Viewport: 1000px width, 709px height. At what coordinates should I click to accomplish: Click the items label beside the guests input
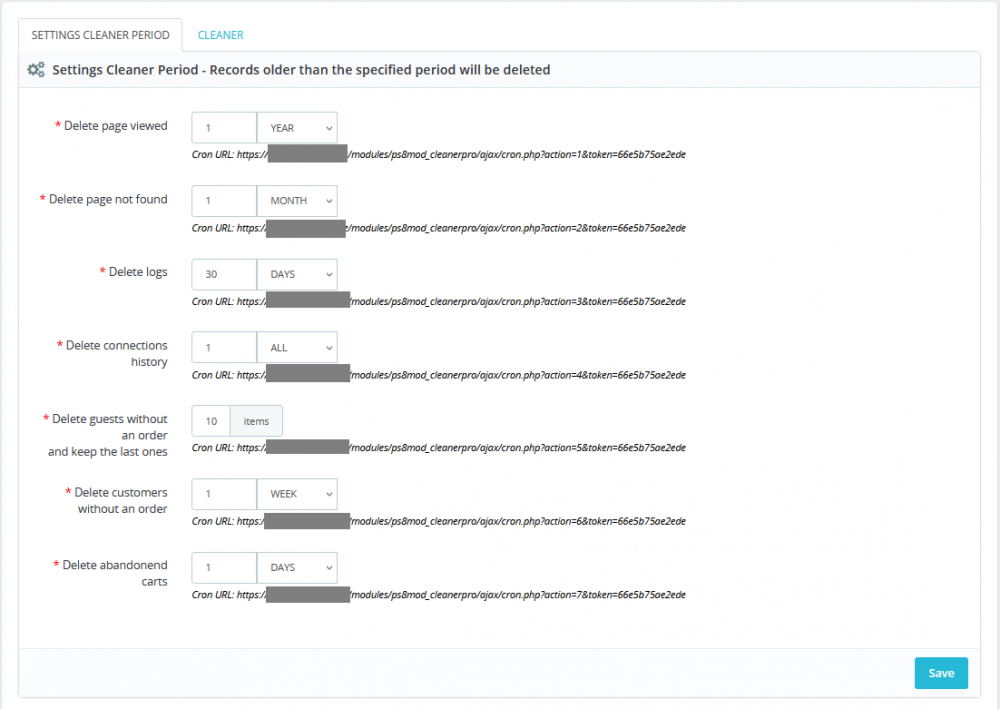[x=256, y=420]
